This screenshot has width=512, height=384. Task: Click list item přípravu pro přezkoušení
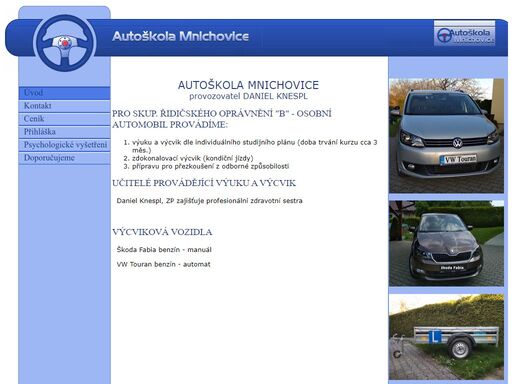click(210, 166)
